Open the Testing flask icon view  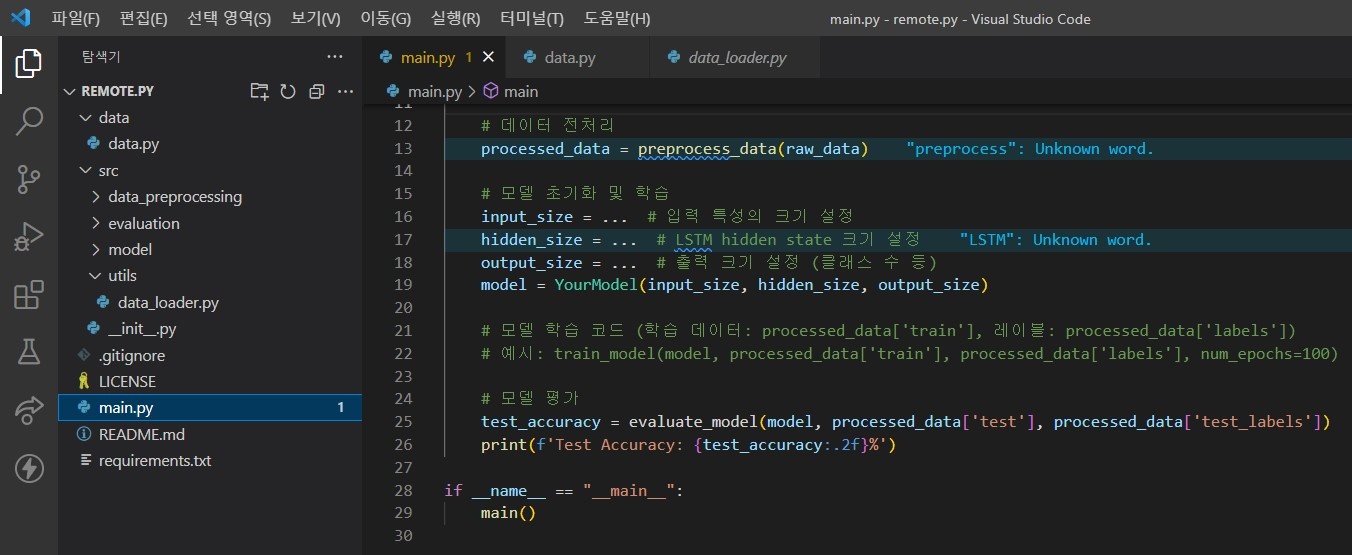tap(29, 352)
